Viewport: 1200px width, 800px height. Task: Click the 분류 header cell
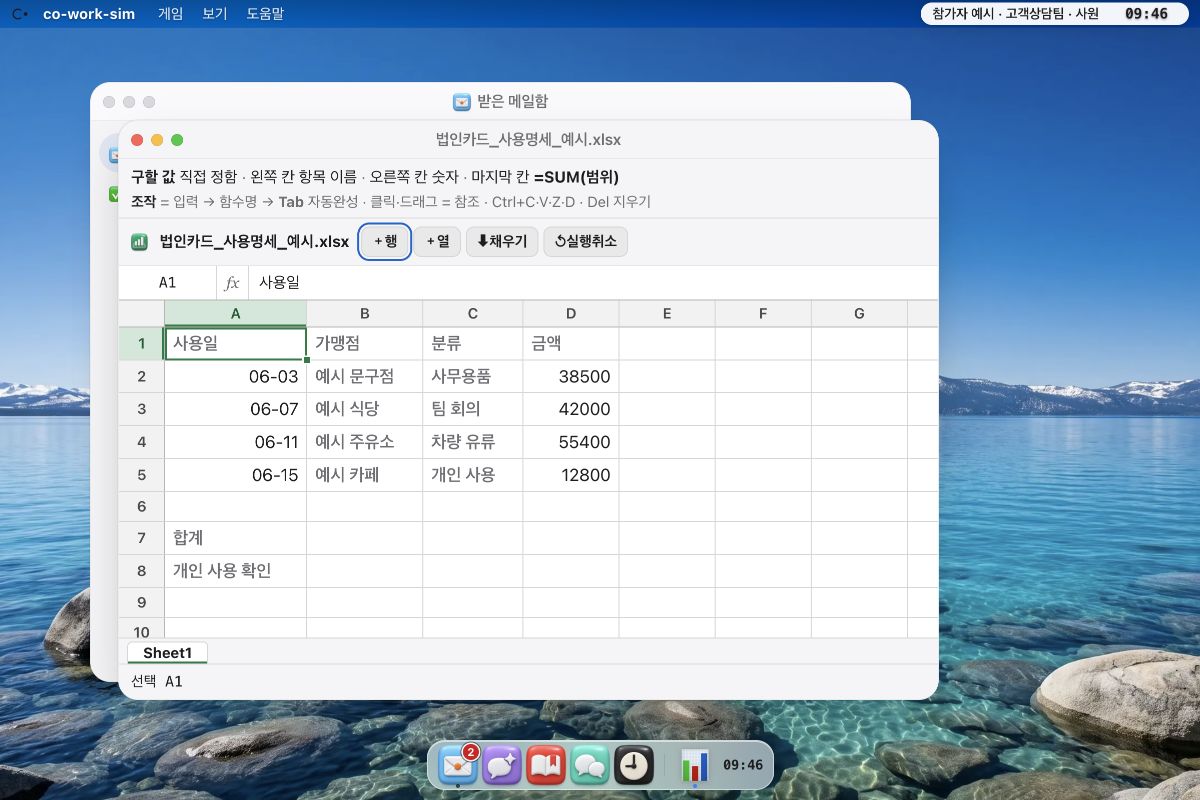coord(472,344)
